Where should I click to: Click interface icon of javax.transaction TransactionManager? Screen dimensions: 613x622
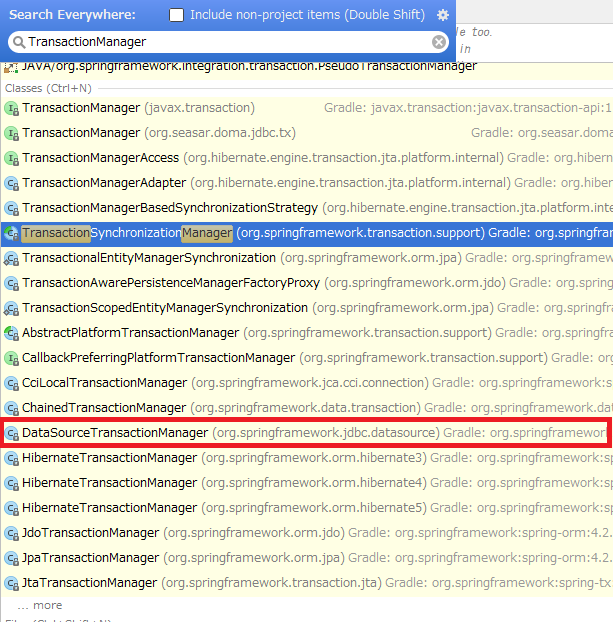[x=12, y=108]
